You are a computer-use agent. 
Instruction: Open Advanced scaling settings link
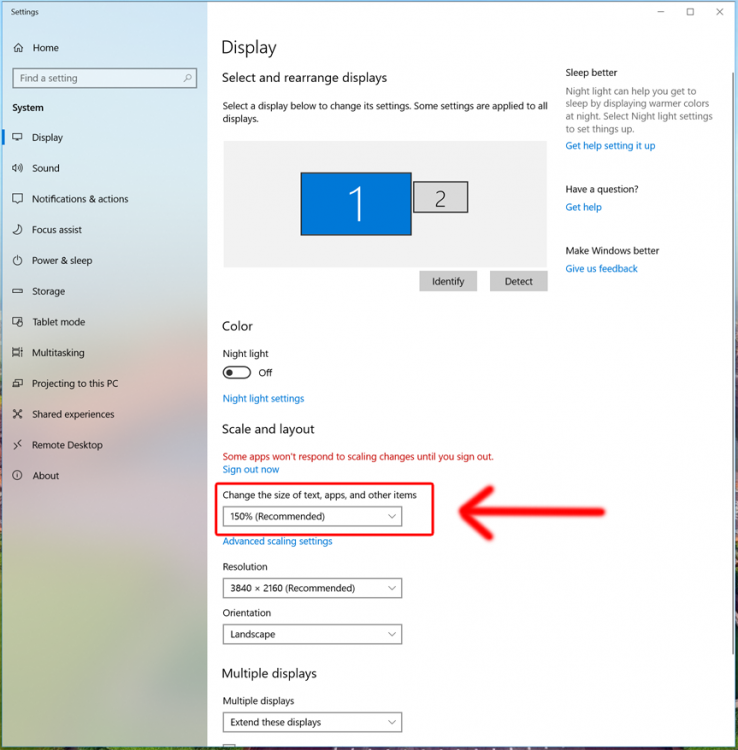click(x=277, y=541)
